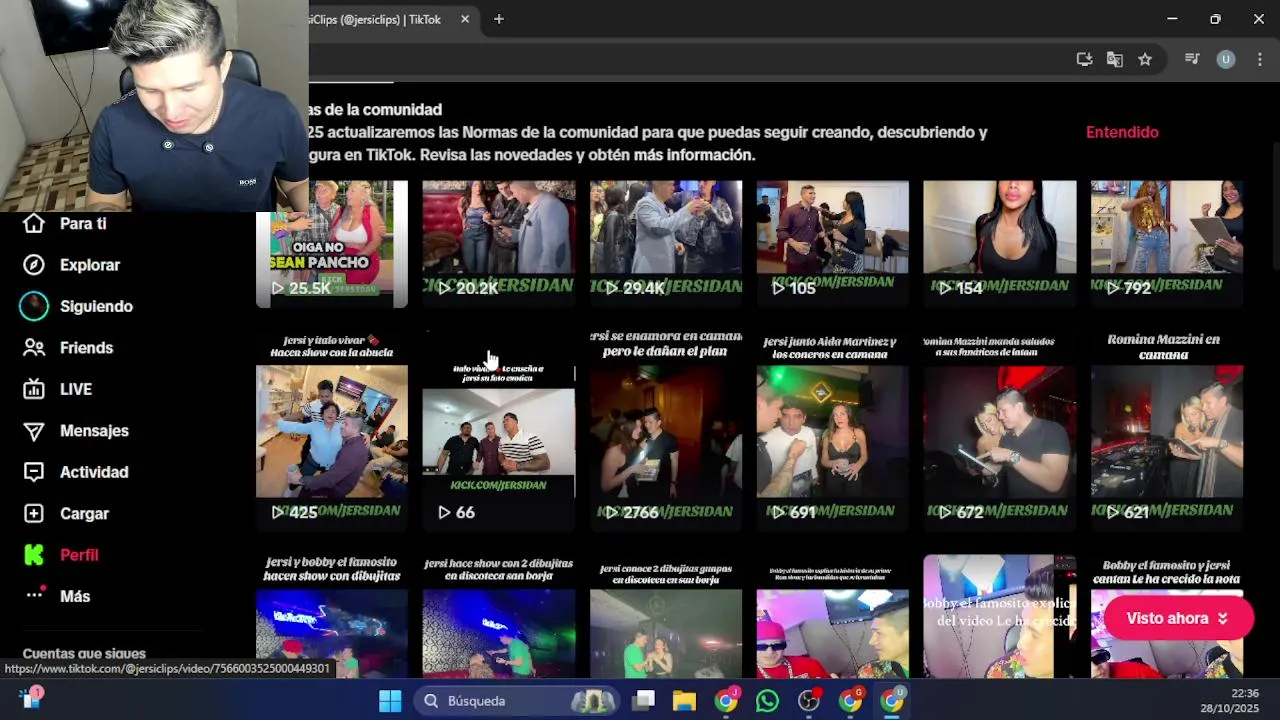Click the taskbar Búsqueda search box
The image size is (1280, 720).
coord(518,701)
